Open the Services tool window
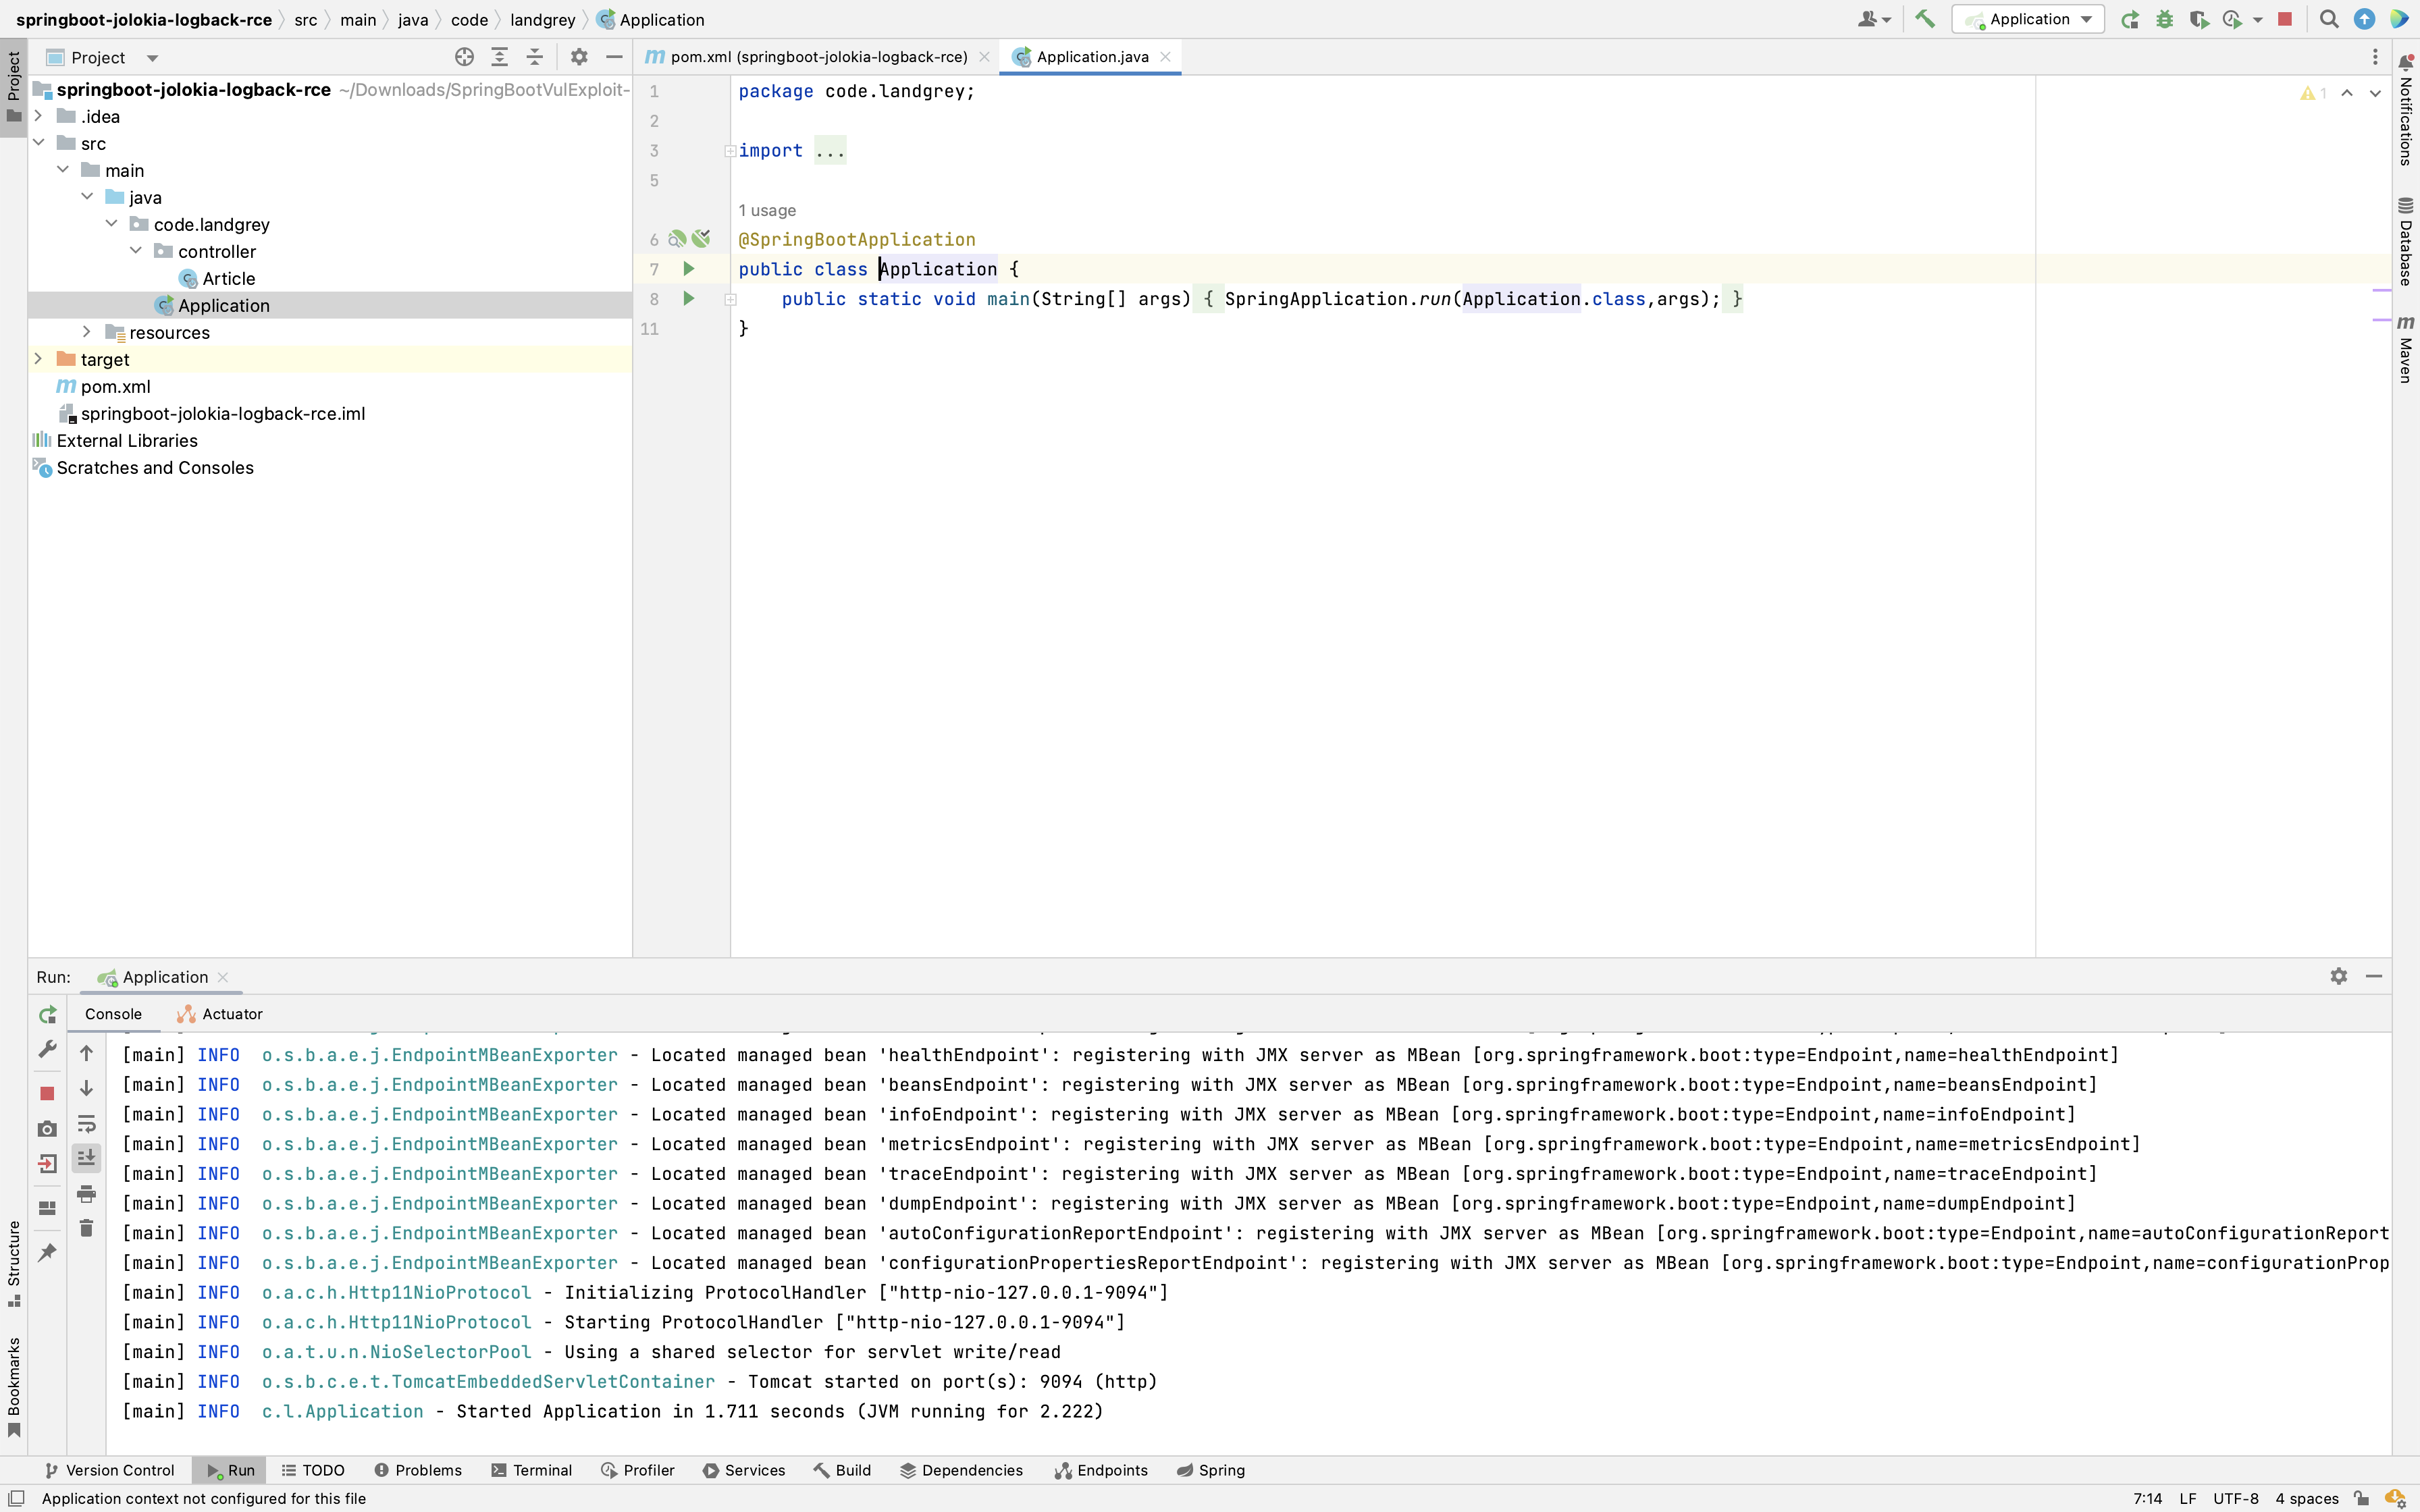This screenshot has height=1512, width=2420. 743,1470
